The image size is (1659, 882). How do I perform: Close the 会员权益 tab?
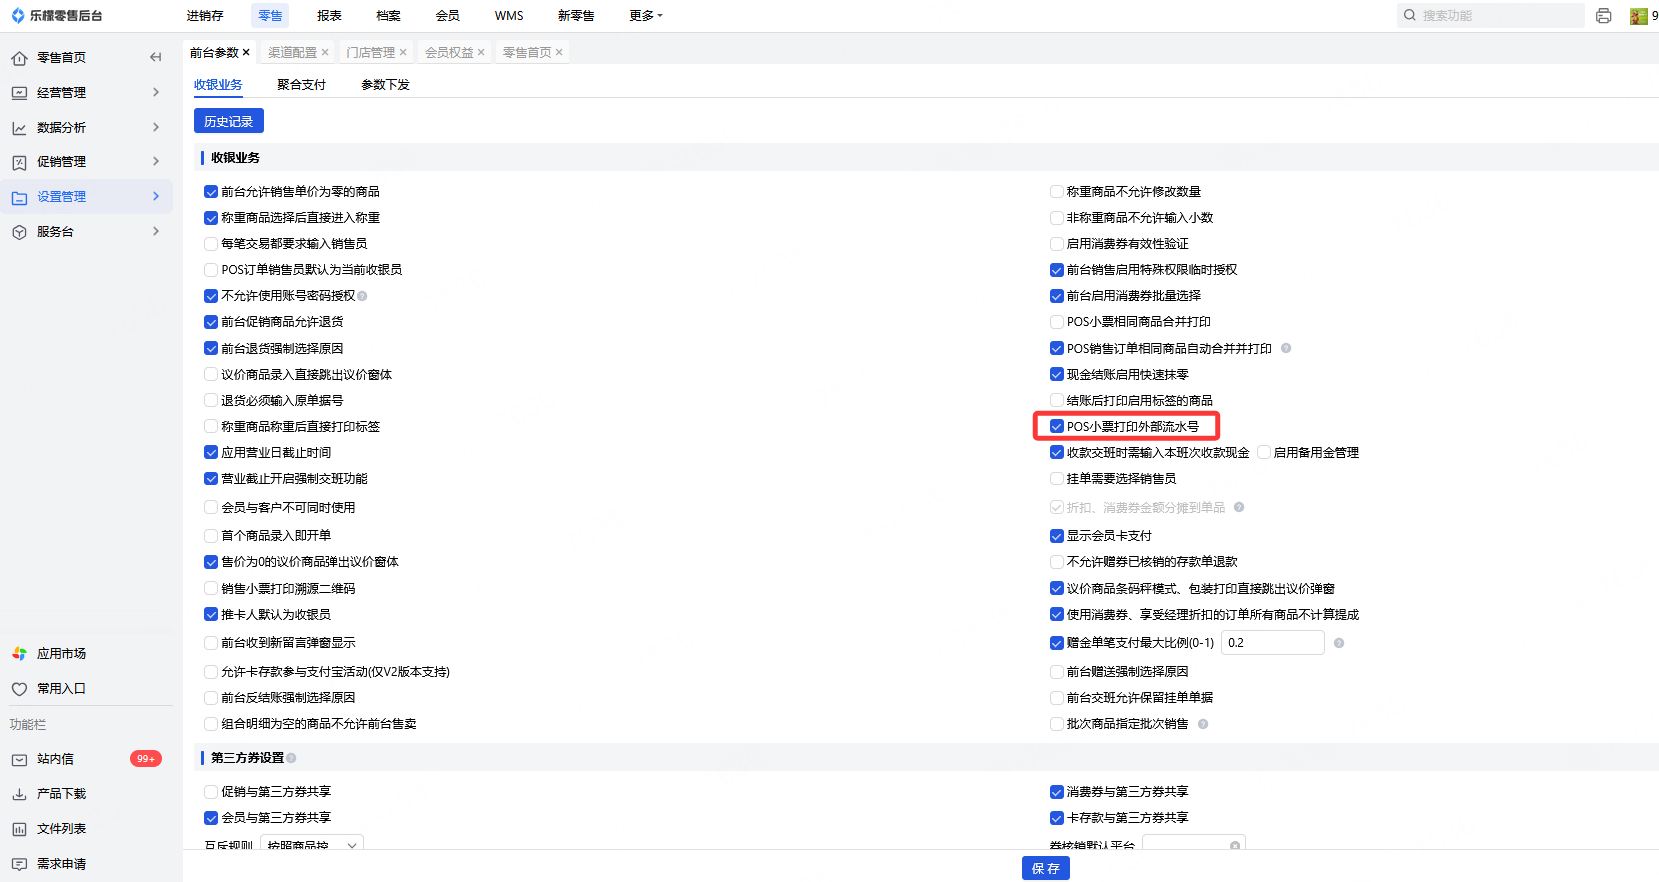pos(481,53)
